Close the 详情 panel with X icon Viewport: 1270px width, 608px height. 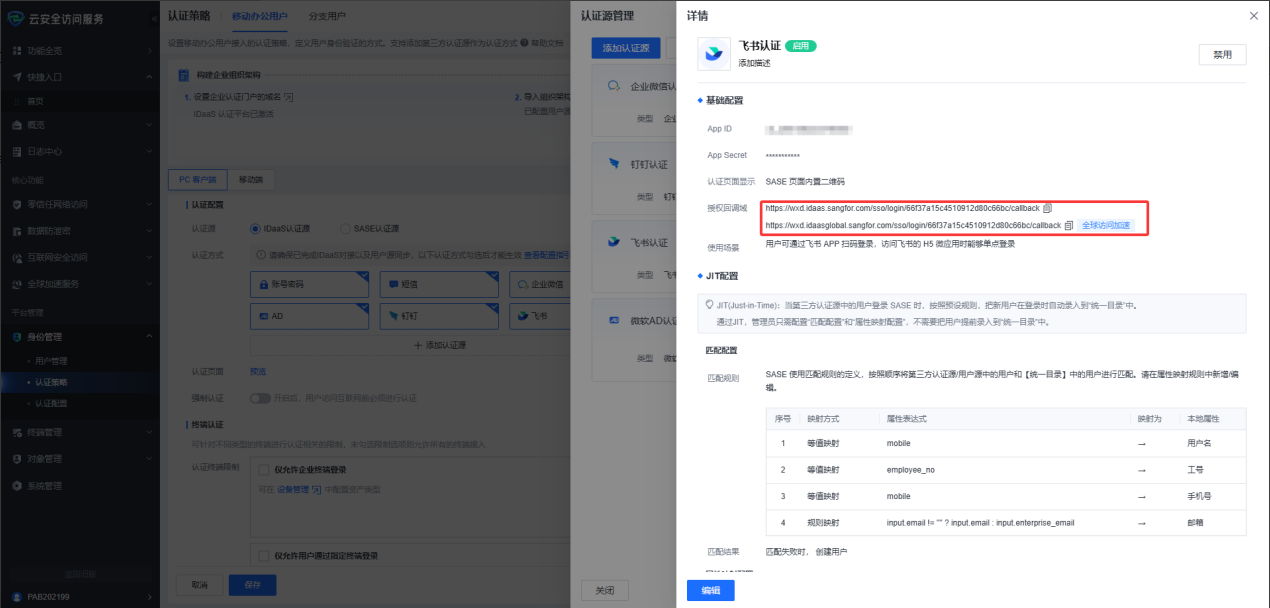click(1254, 16)
